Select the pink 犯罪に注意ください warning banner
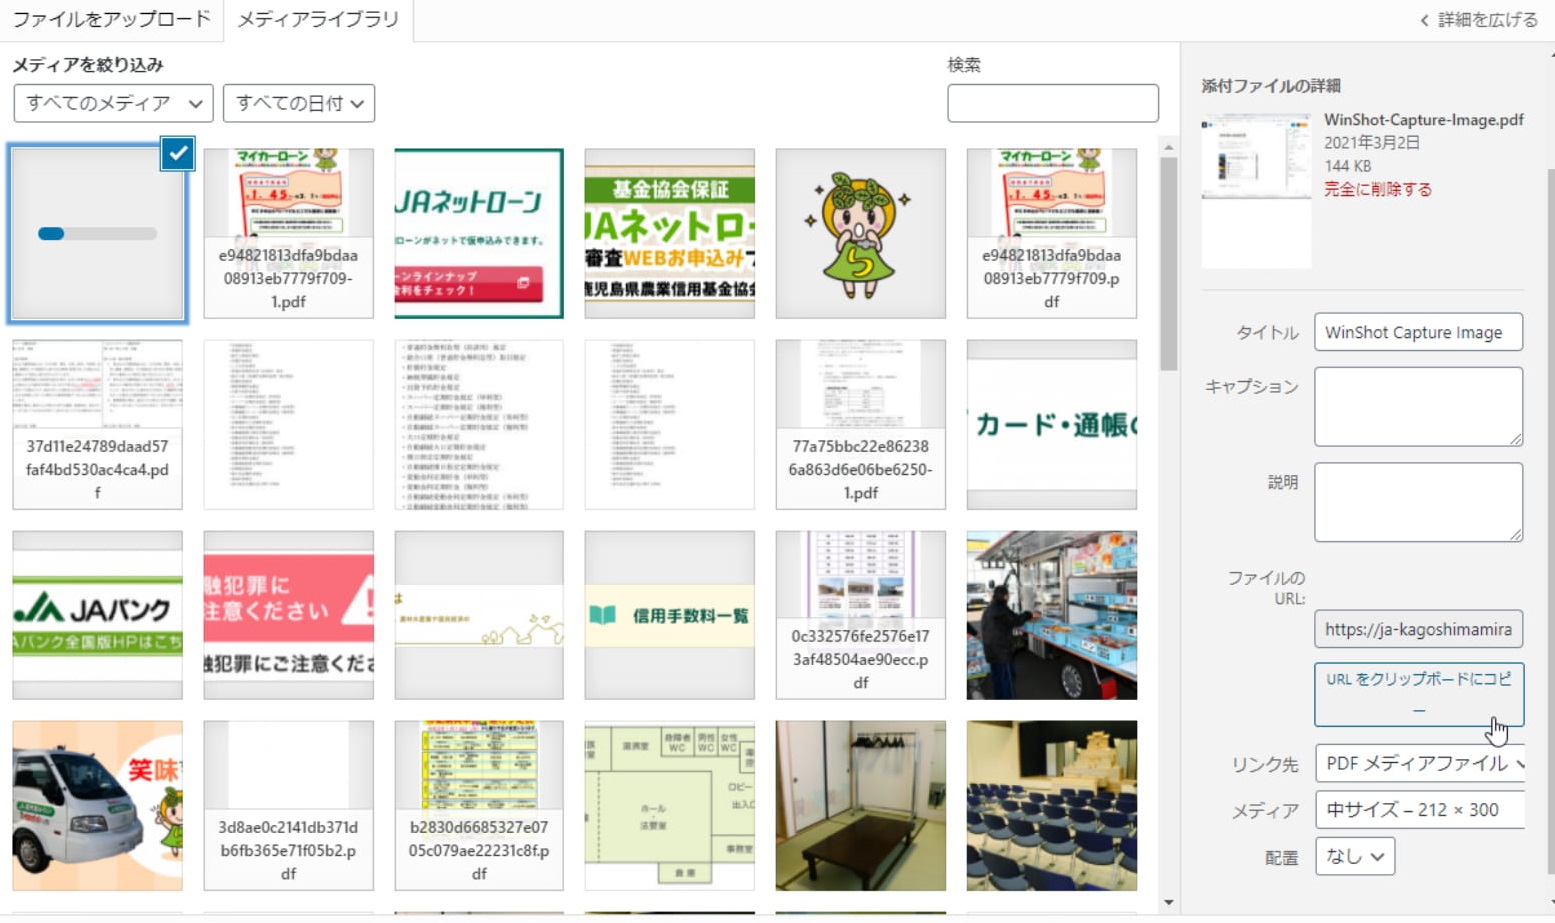 coord(288,615)
